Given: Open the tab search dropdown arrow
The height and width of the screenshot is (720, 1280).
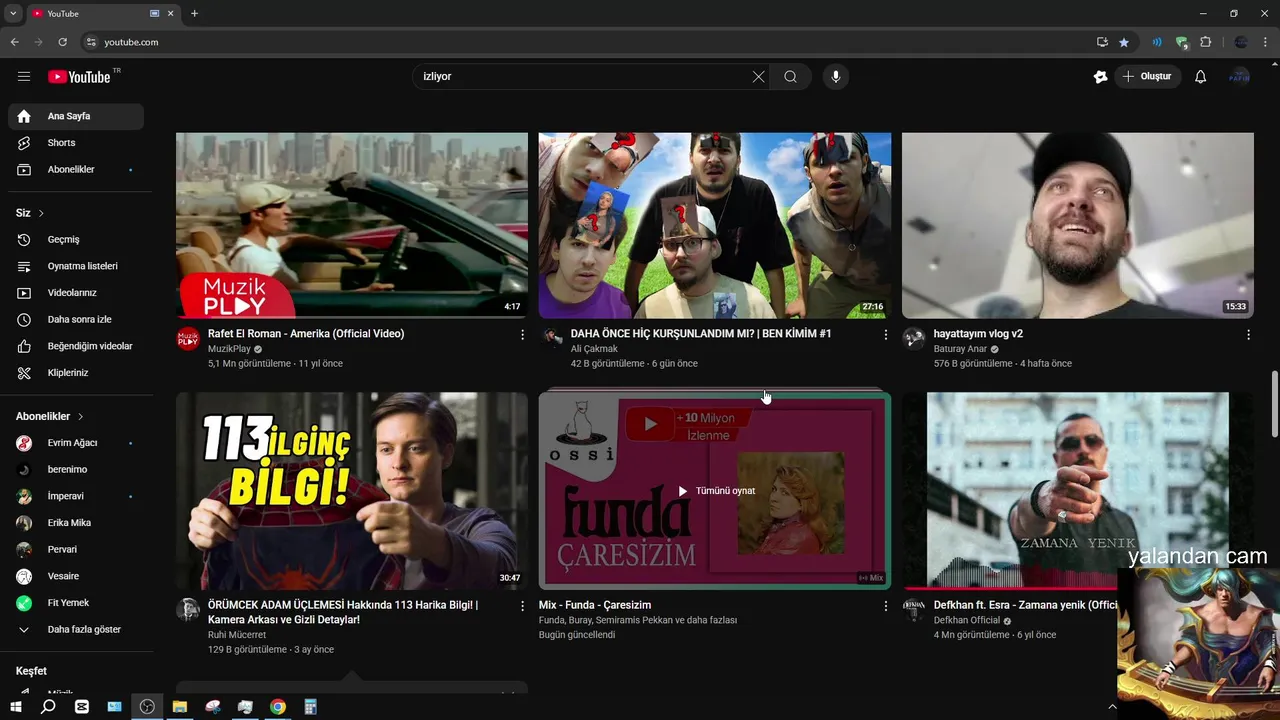Looking at the screenshot, I should [x=13, y=14].
